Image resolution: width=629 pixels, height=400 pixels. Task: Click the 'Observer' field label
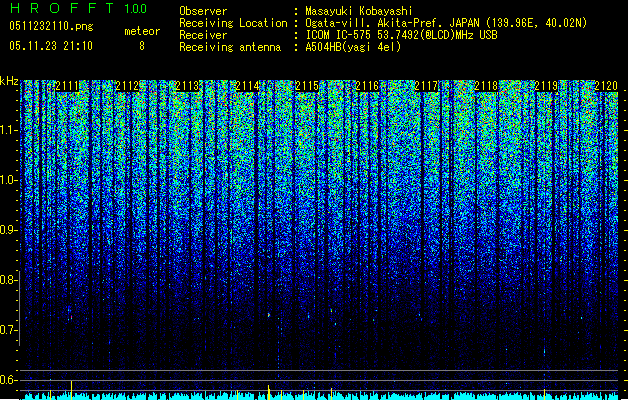coord(203,11)
